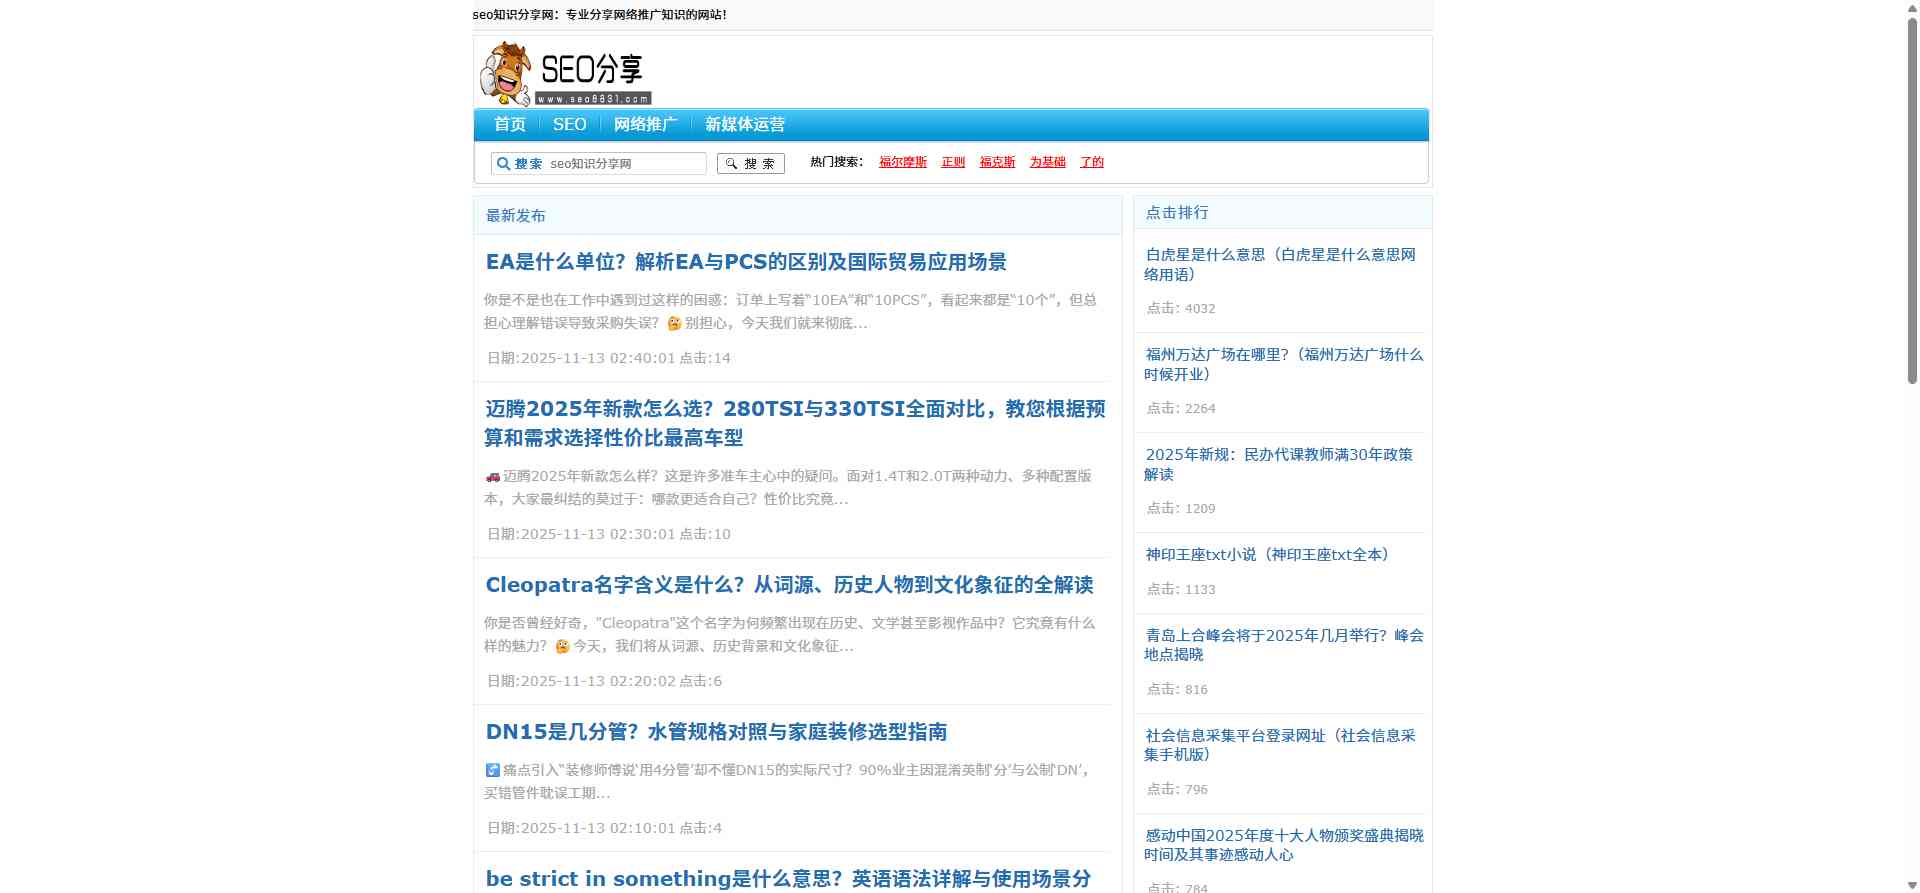Open the Cleopatra名字含义 article

click(789, 585)
